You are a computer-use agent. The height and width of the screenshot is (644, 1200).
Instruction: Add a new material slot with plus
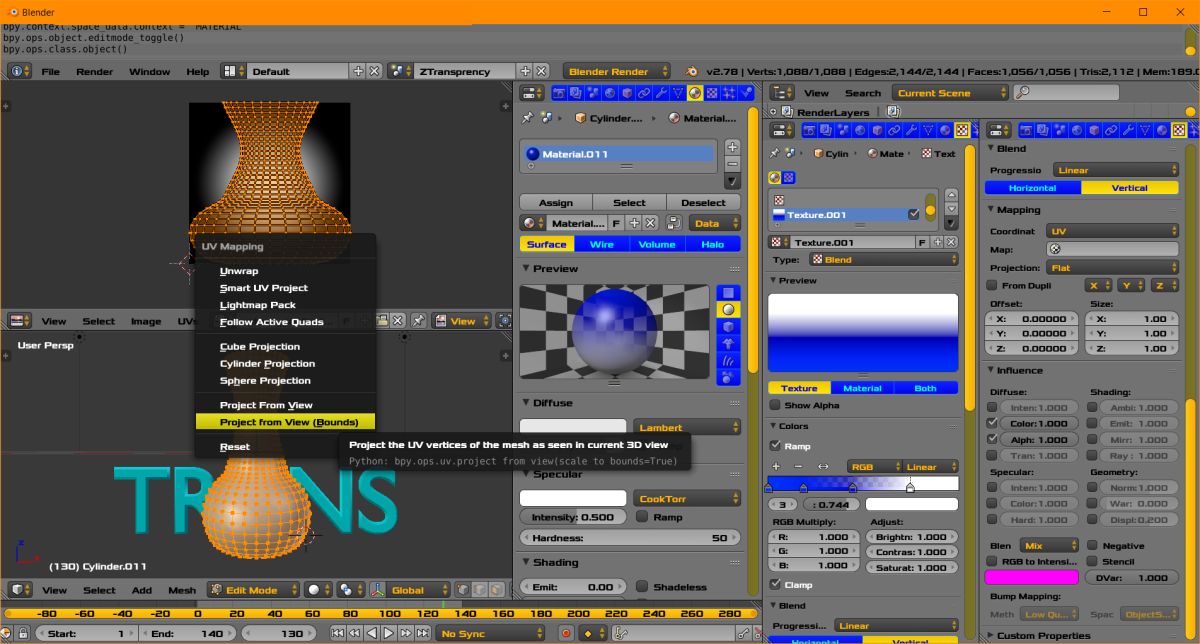[732, 147]
